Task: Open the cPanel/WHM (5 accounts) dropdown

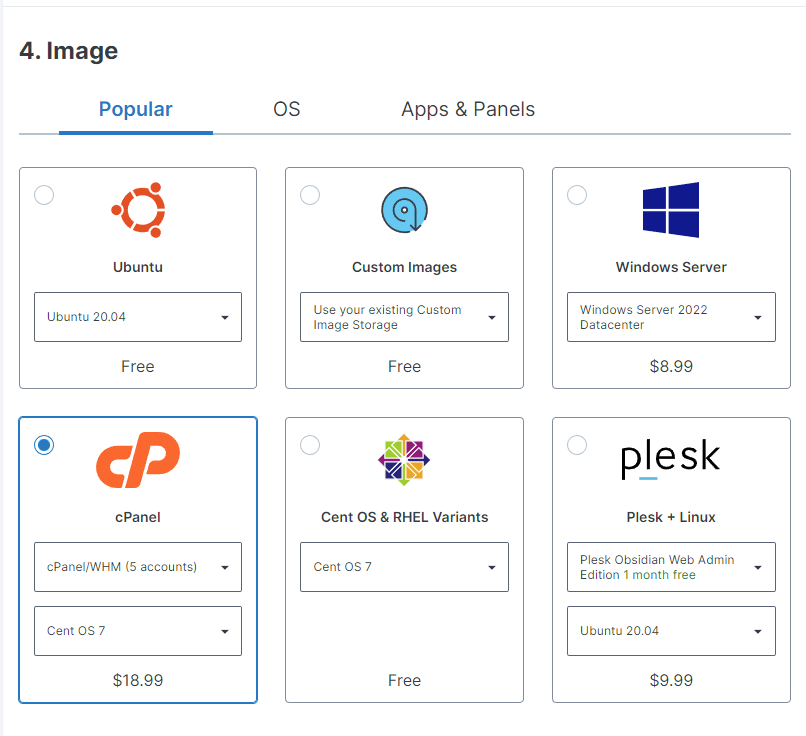Action: click(138, 567)
